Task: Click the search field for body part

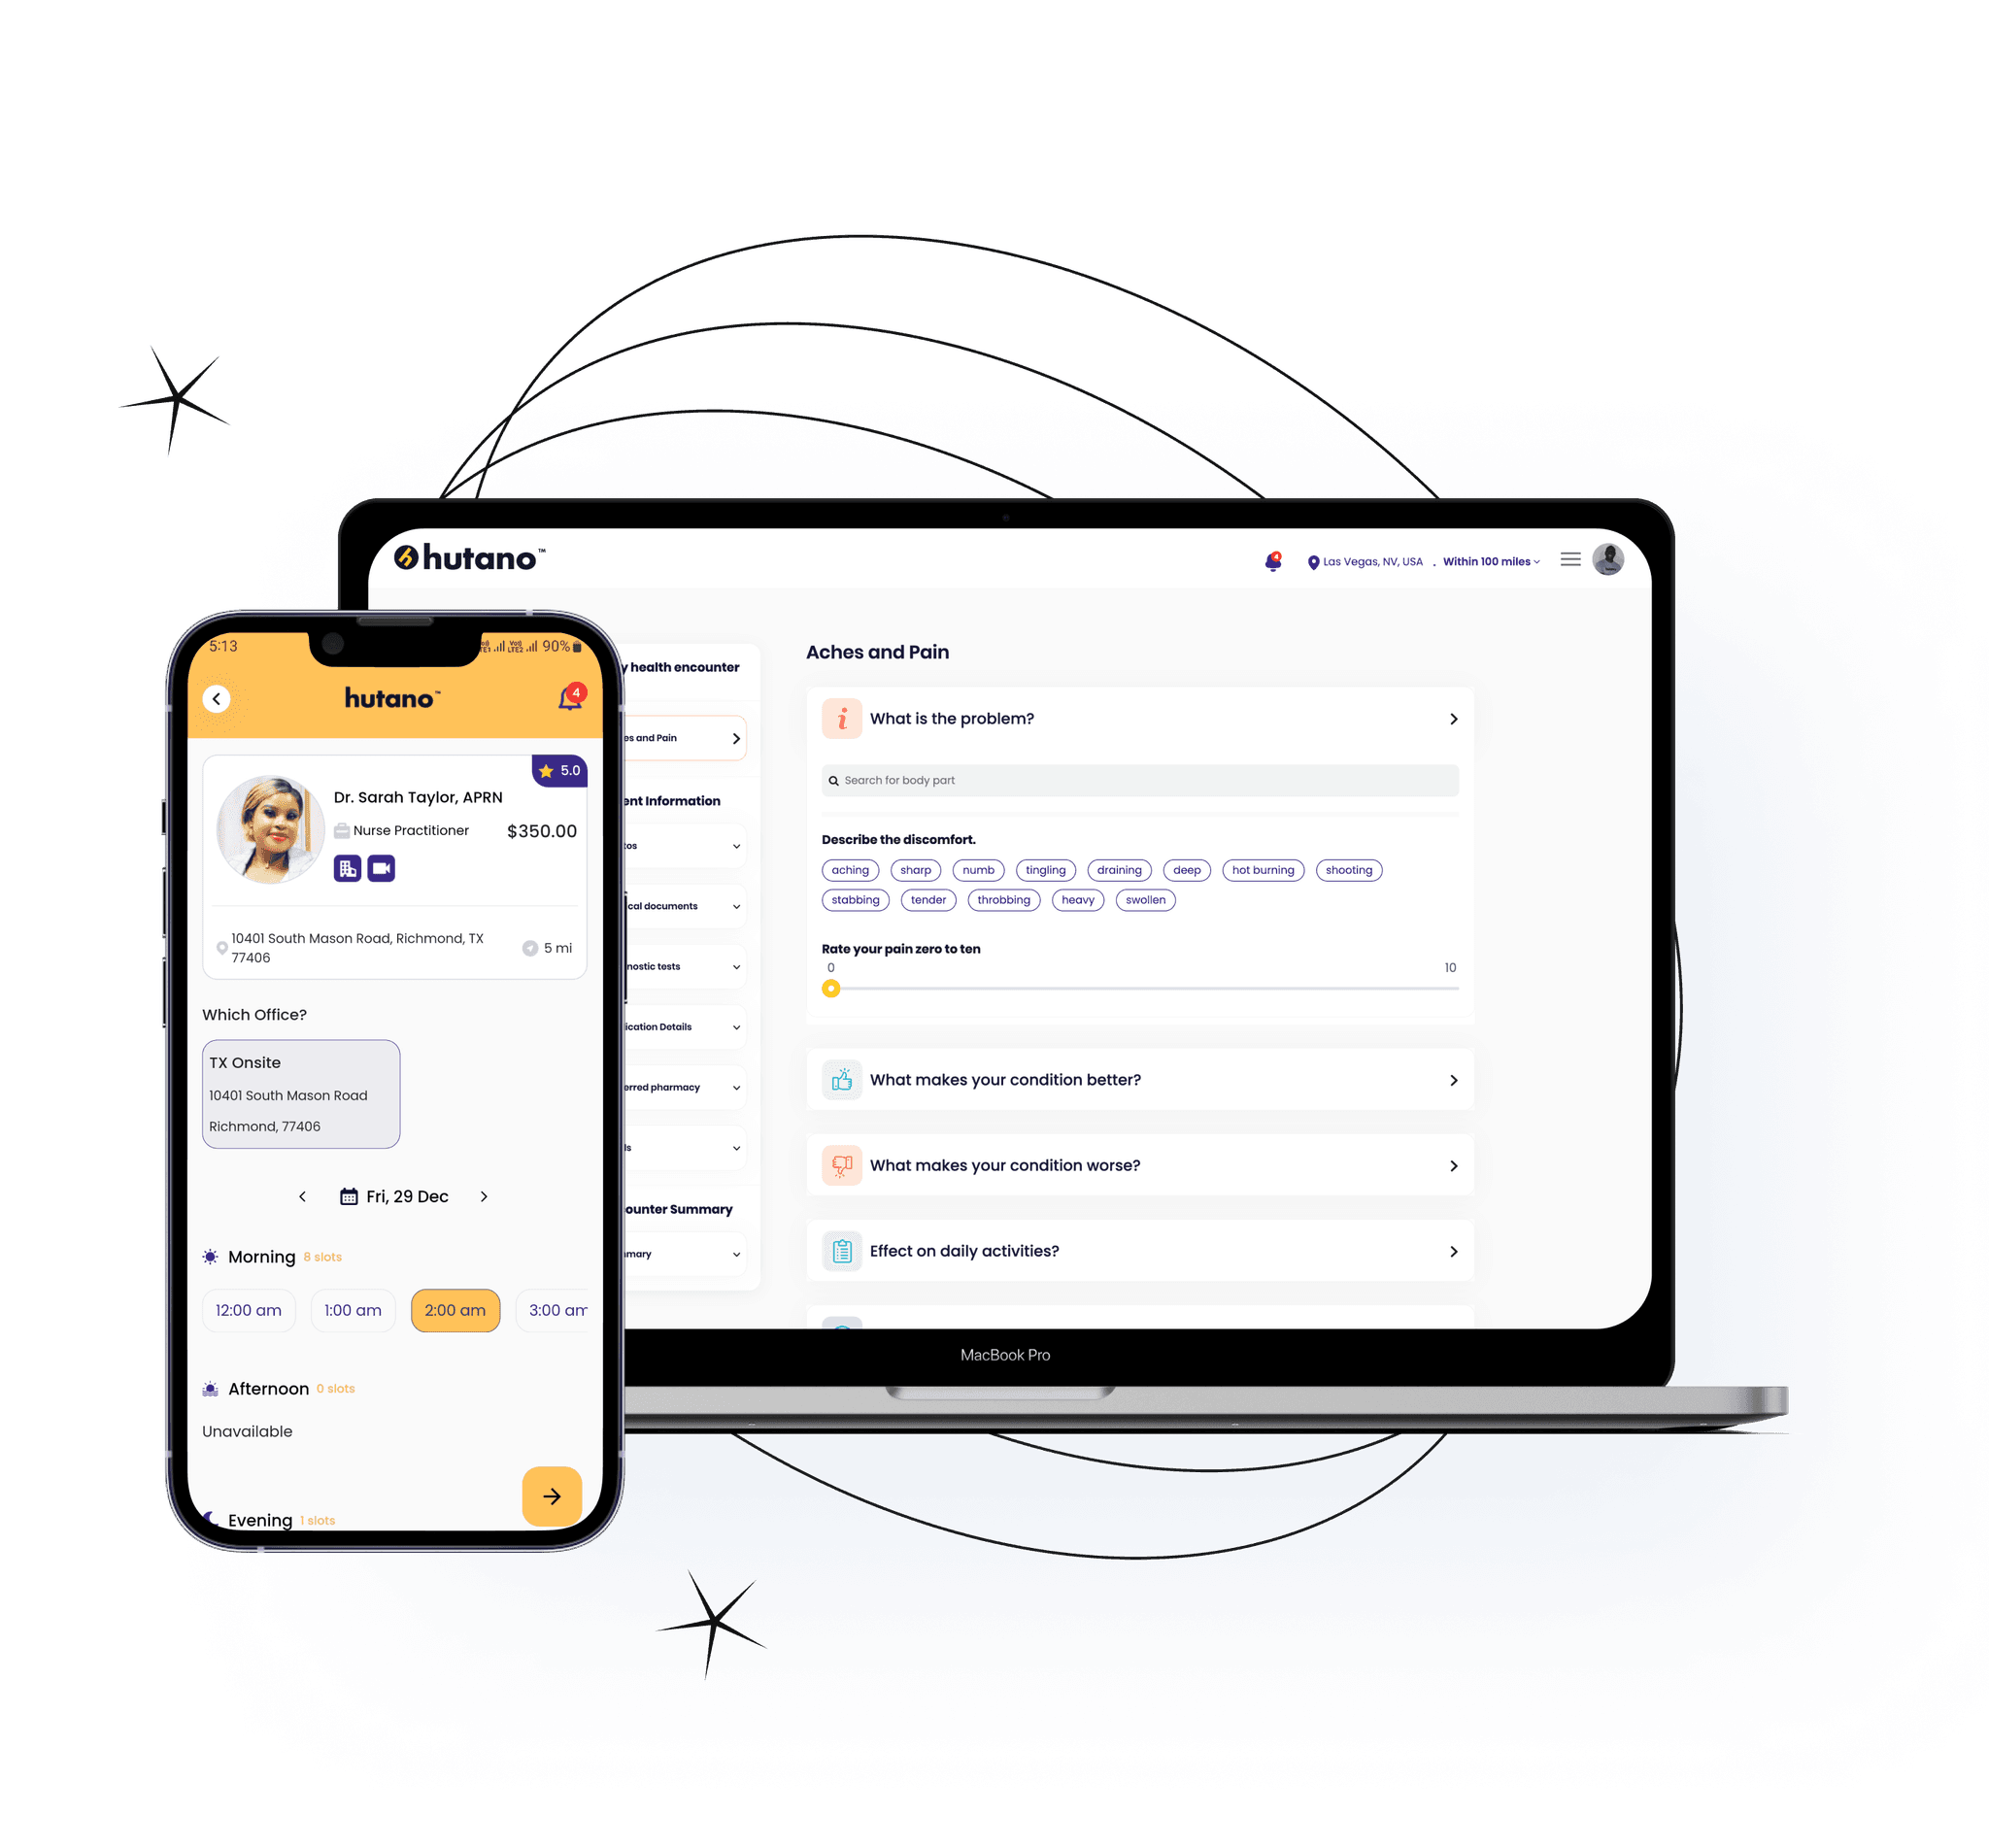Action: [1136, 780]
